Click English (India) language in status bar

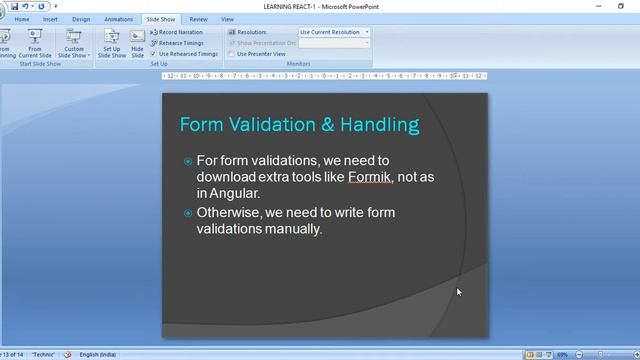pyautogui.click(x=98, y=355)
